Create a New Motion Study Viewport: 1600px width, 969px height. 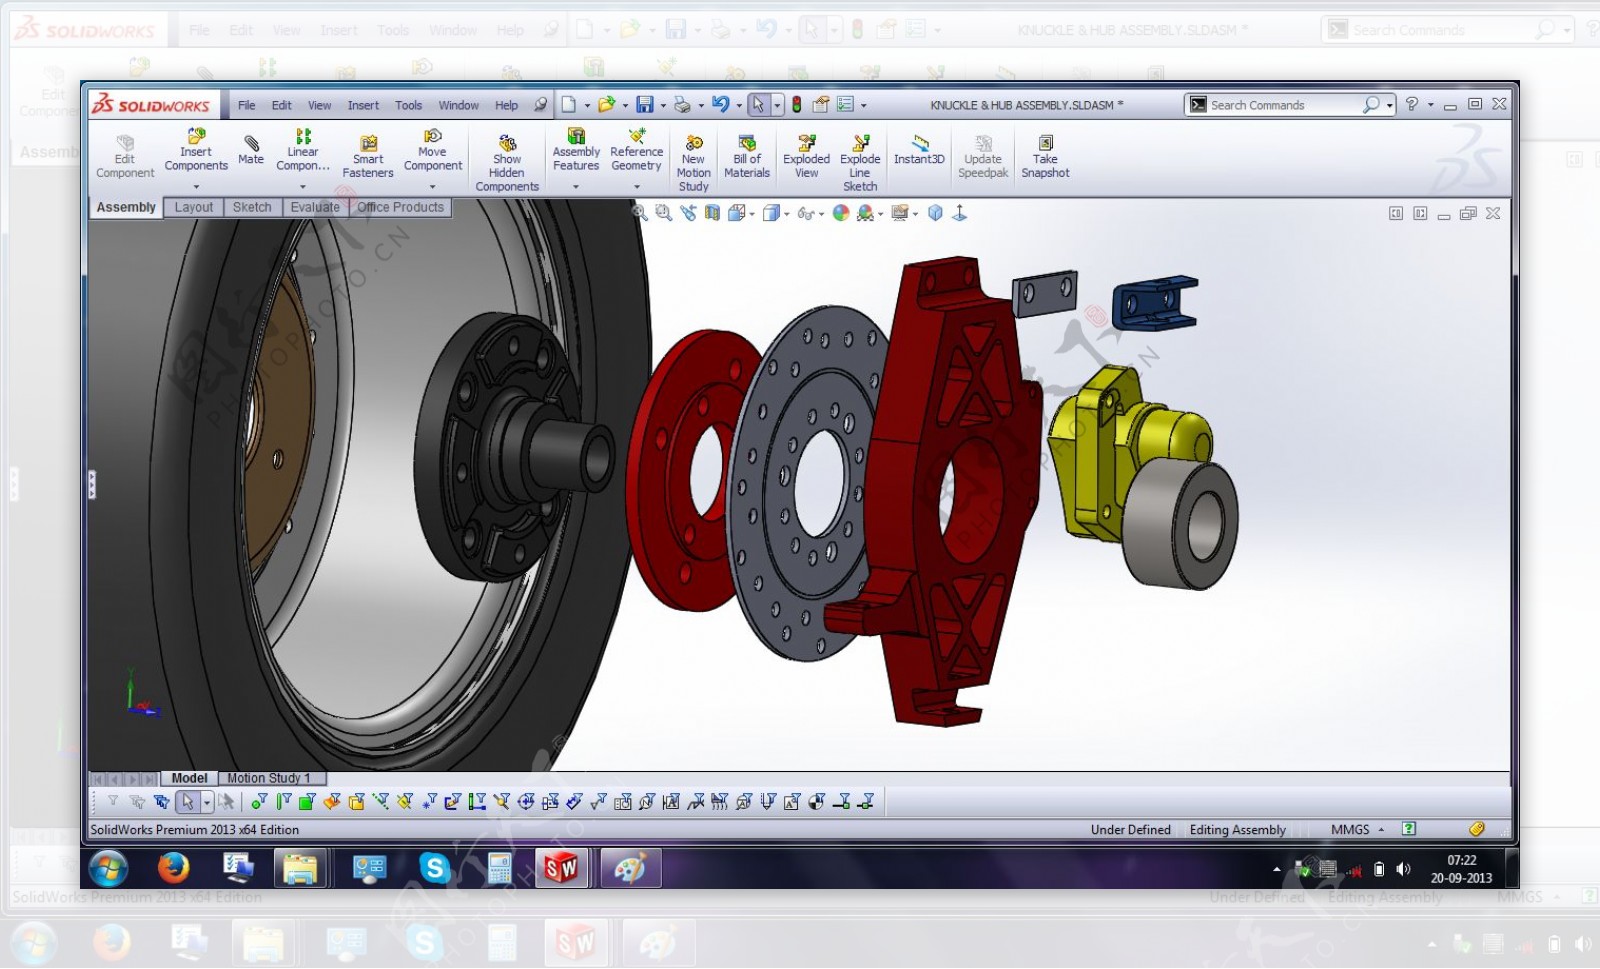click(693, 162)
